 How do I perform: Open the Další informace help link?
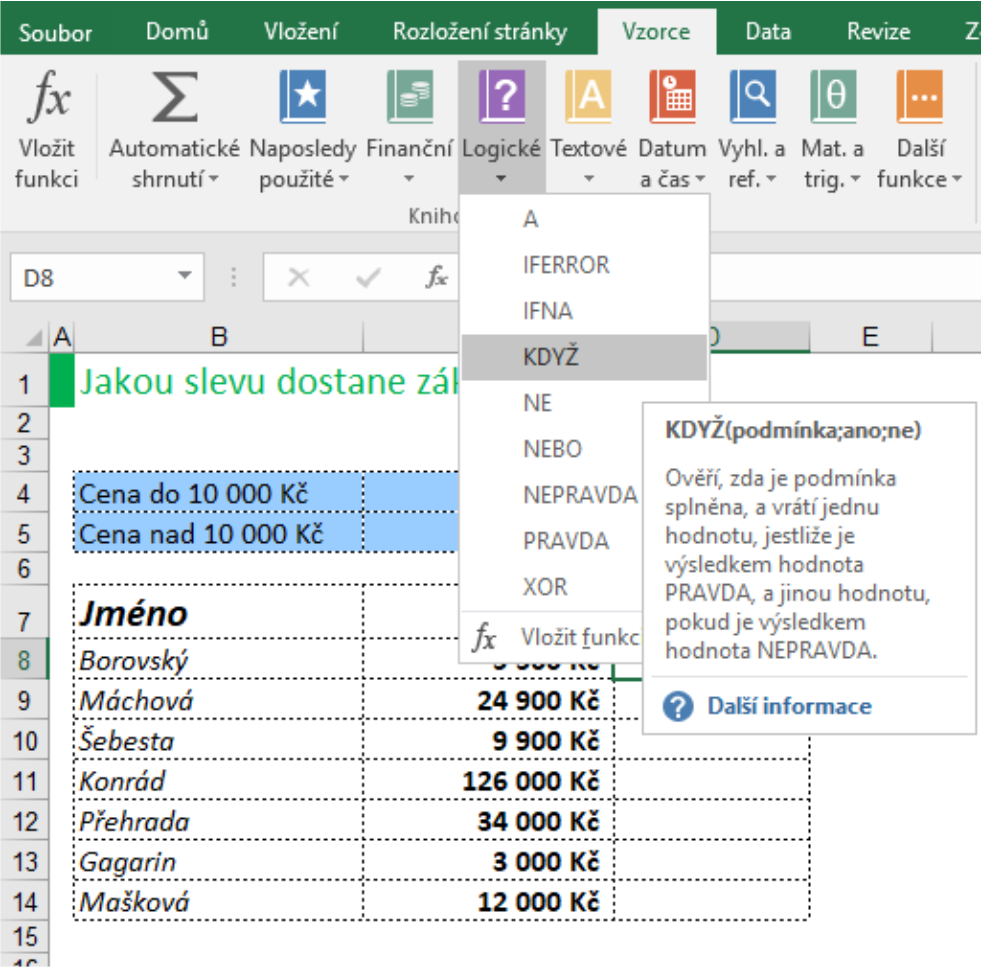(x=788, y=706)
